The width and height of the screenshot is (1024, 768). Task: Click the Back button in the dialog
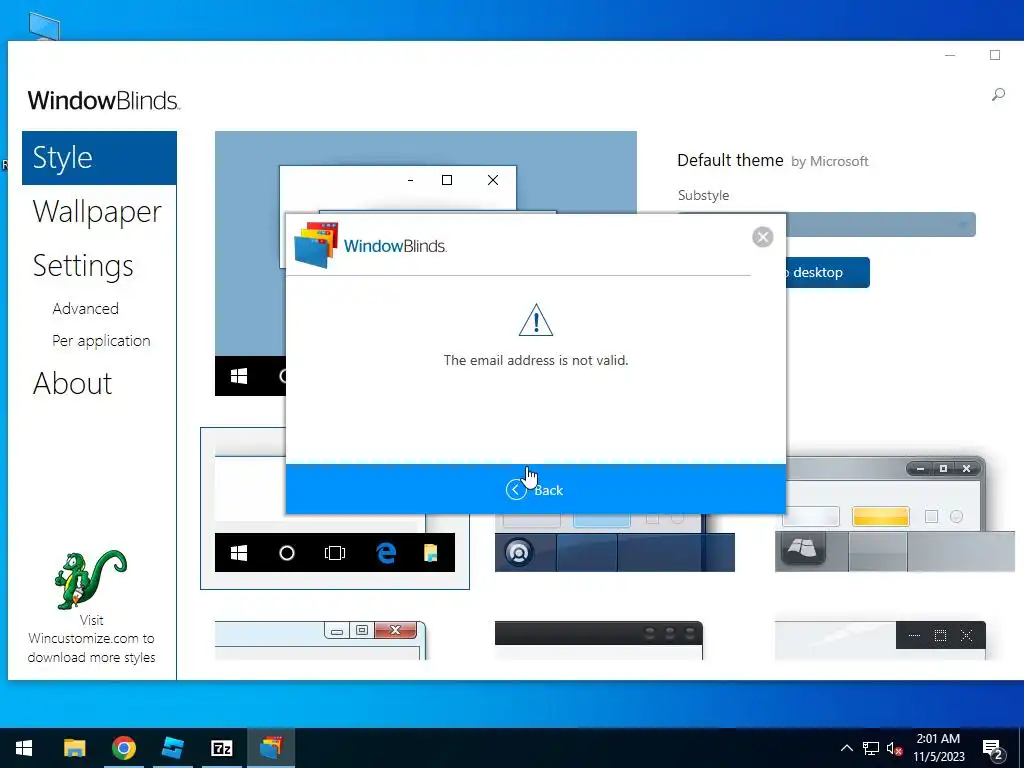[x=536, y=489]
